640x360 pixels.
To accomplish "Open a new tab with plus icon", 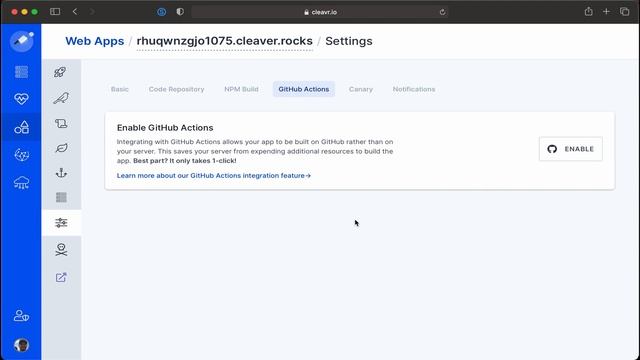I will pyautogui.click(x=606, y=11).
